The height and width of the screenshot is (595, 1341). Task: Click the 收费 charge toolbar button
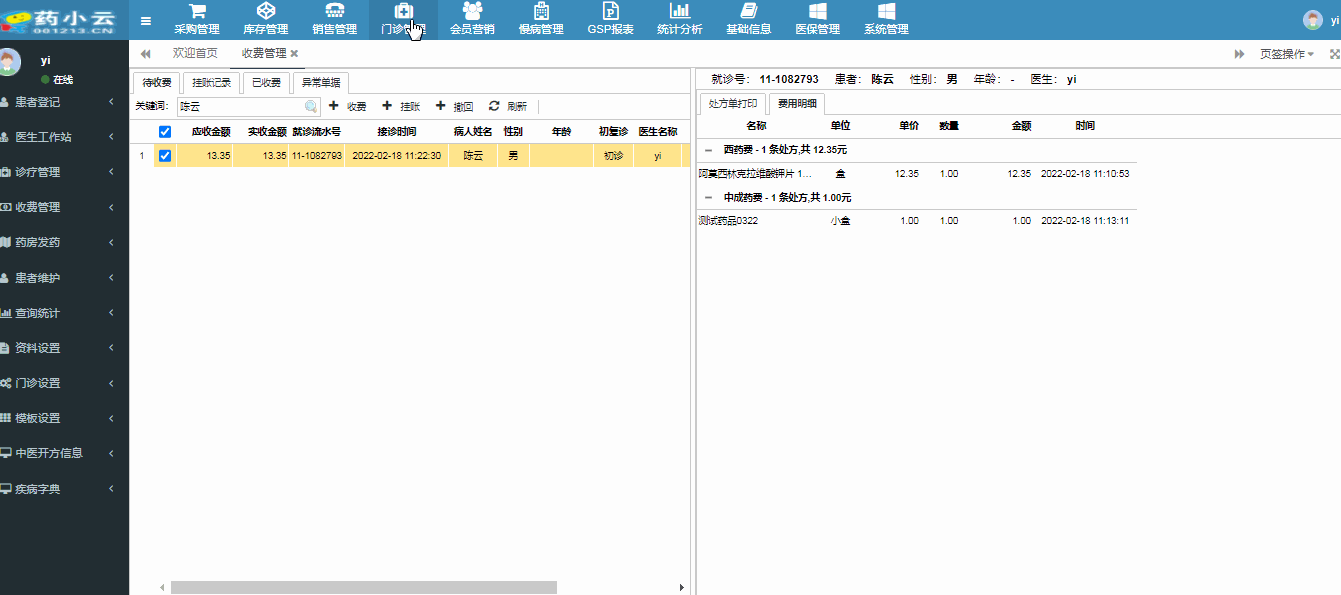point(348,106)
